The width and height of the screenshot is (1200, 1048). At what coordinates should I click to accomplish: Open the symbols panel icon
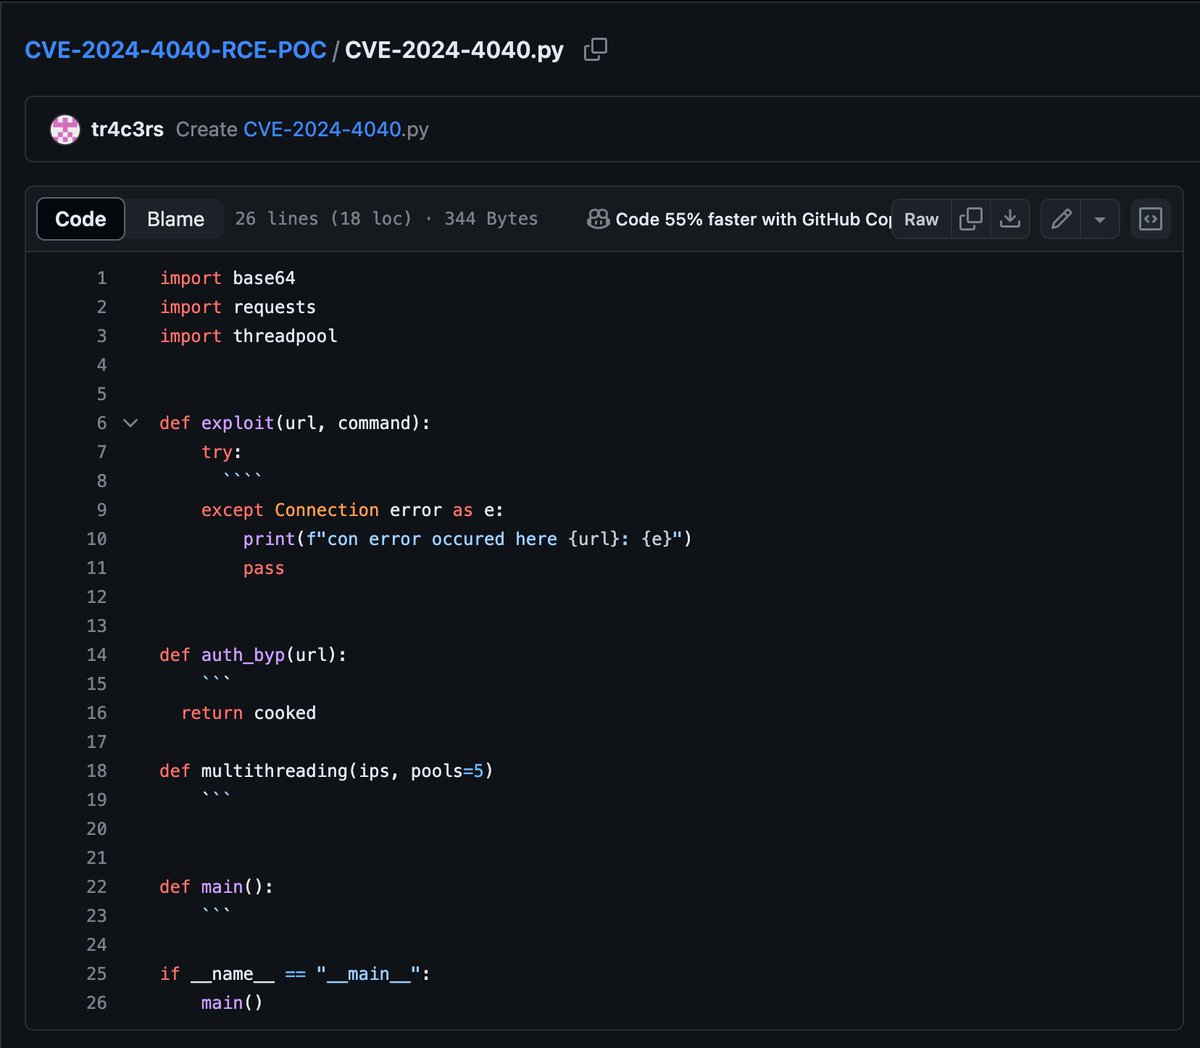(1151, 219)
